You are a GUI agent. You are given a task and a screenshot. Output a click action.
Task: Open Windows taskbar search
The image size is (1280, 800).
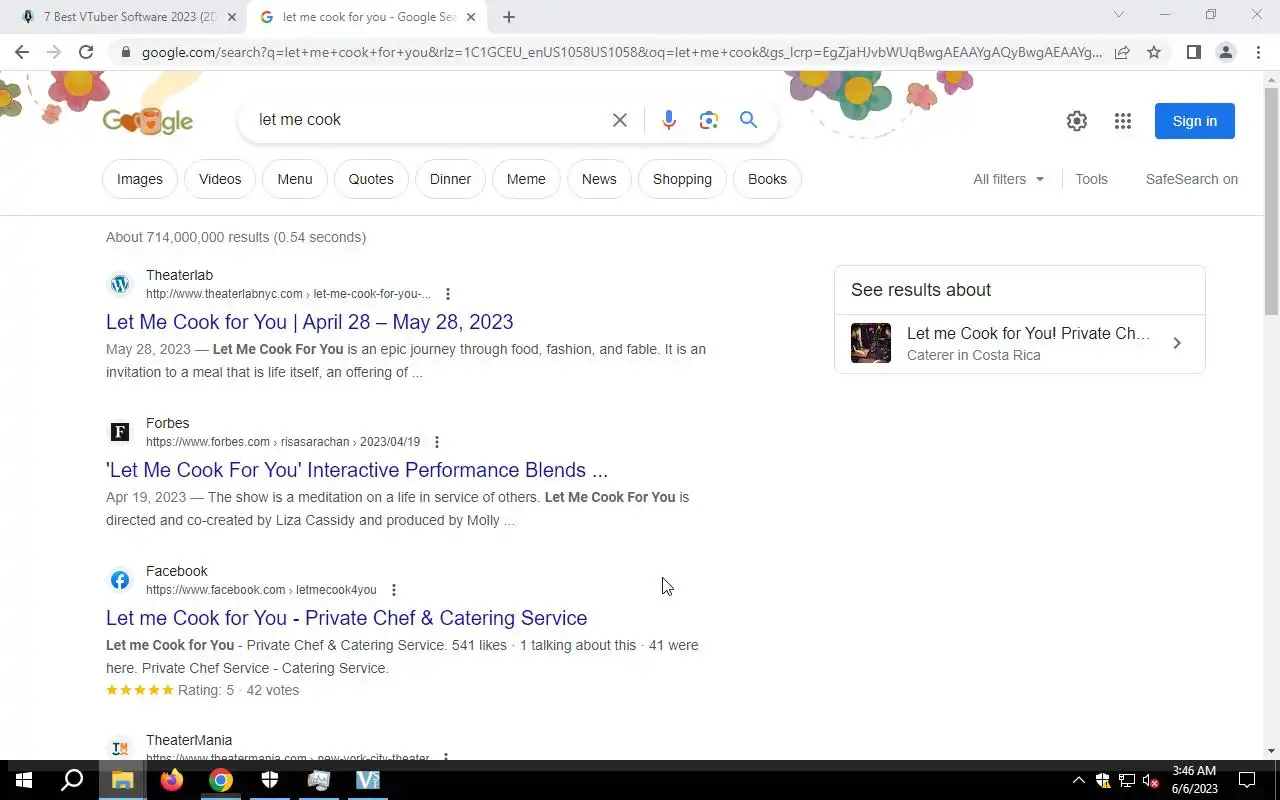coord(72,780)
